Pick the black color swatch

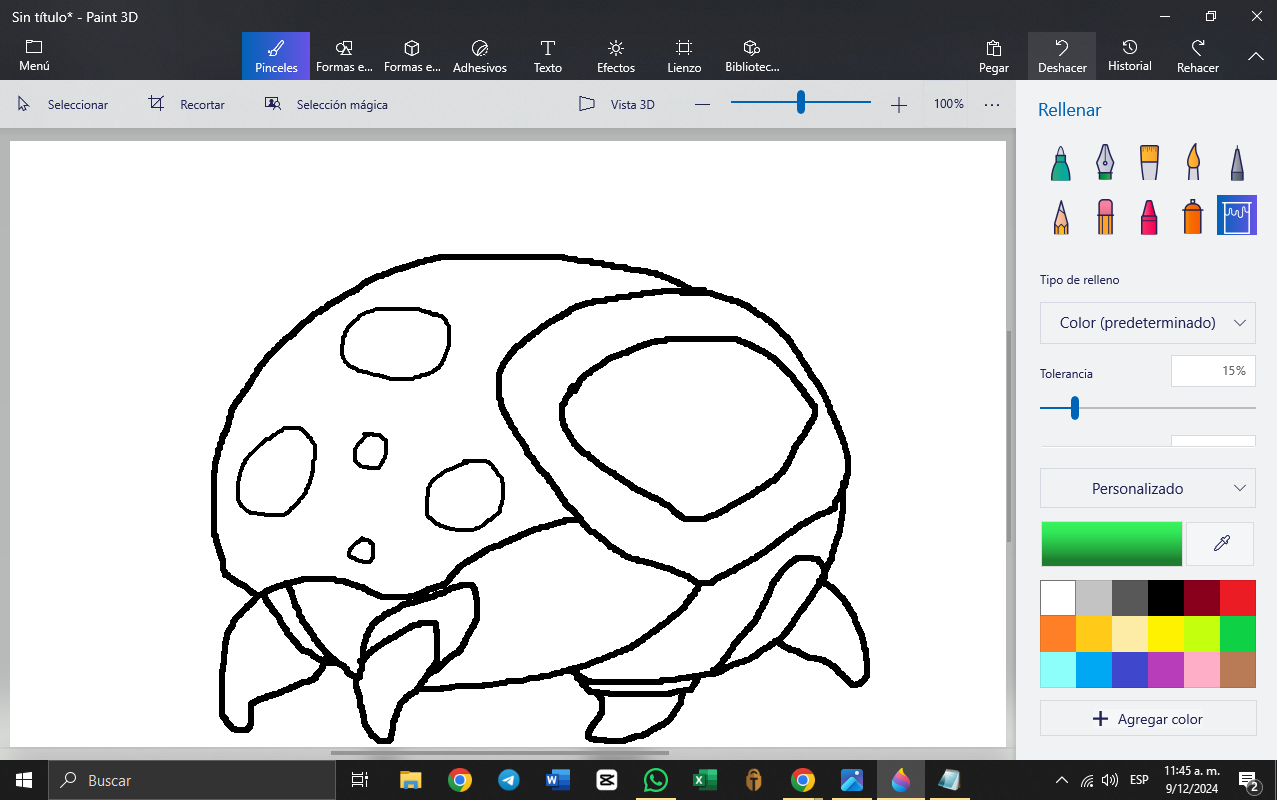(1166, 598)
